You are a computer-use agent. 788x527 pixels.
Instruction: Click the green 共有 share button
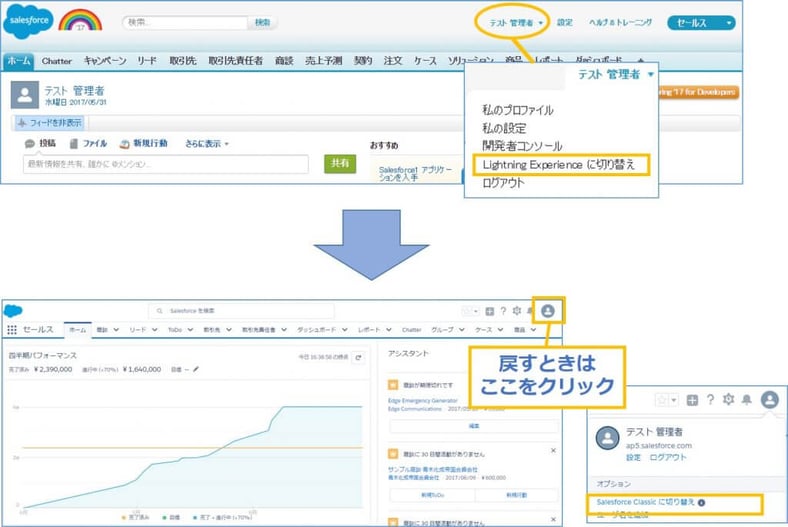pos(340,163)
